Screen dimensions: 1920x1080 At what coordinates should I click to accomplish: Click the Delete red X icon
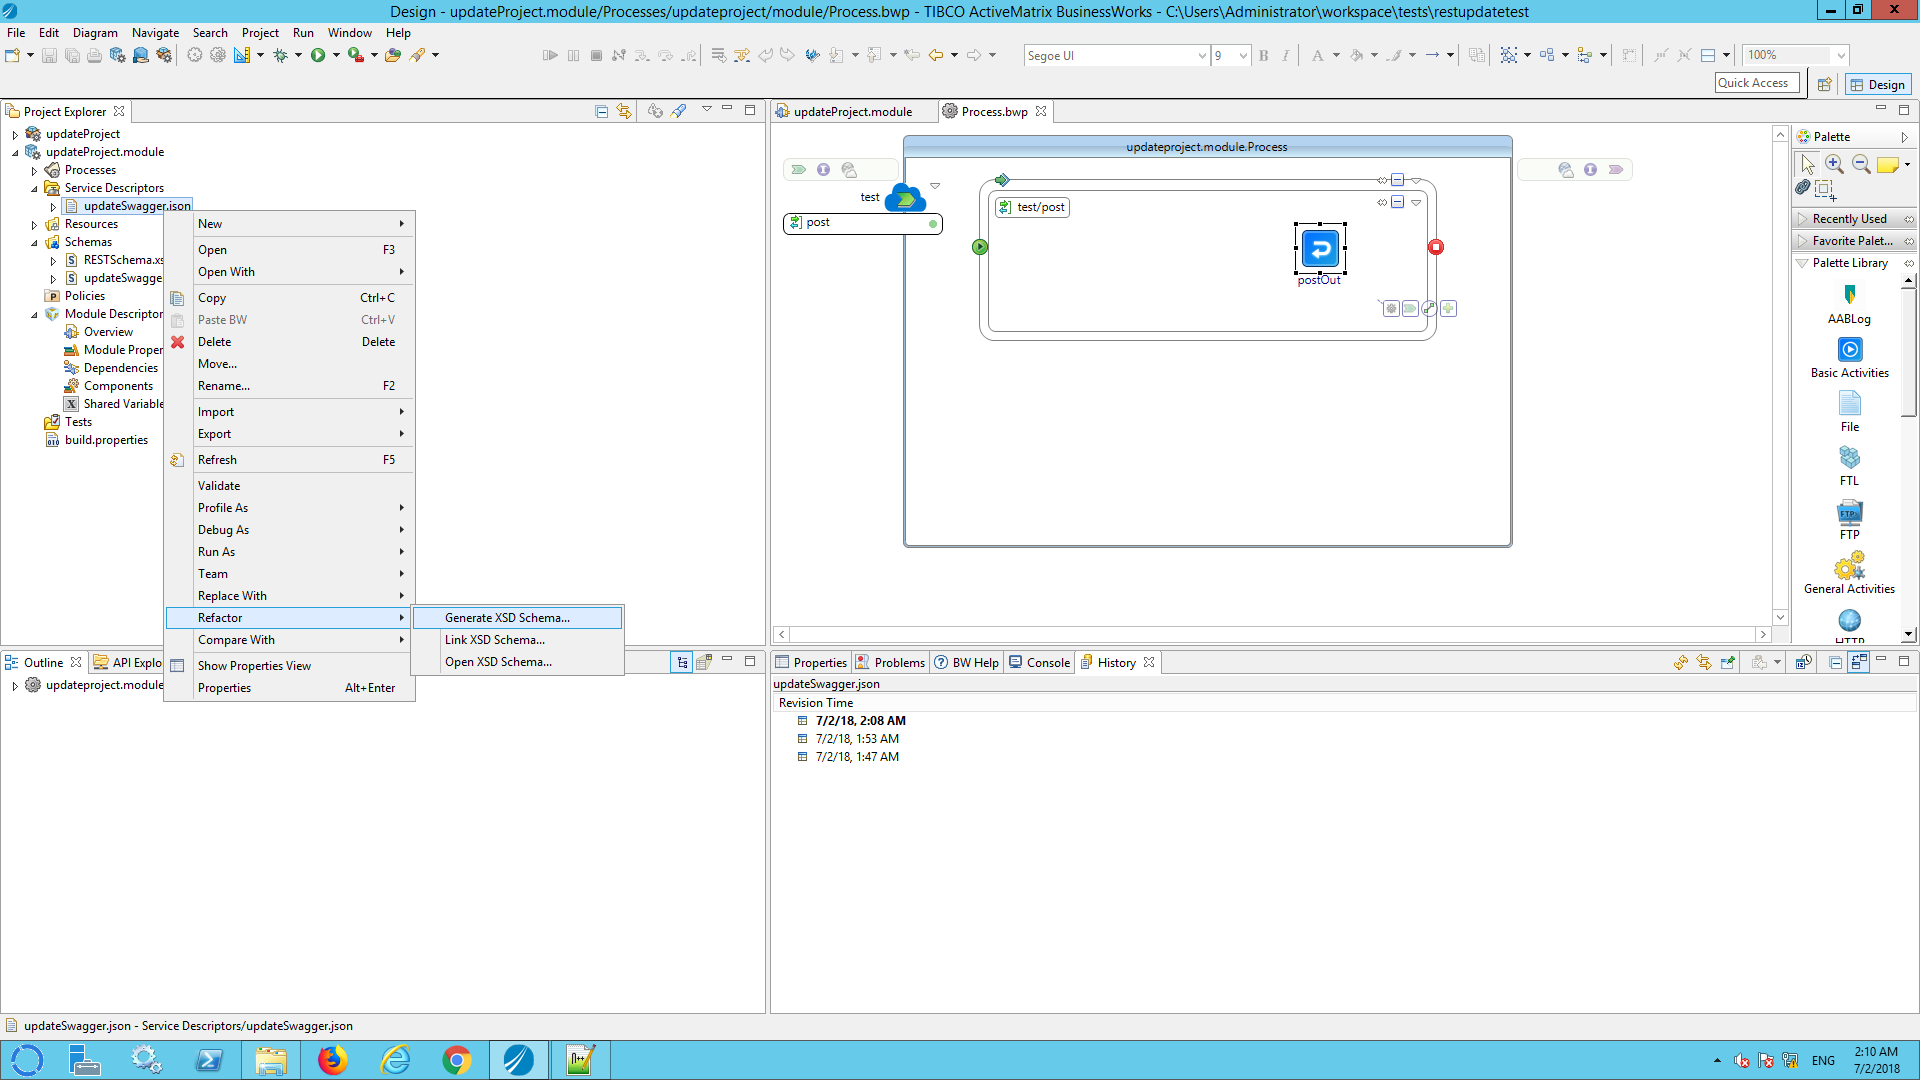click(177, 342)
